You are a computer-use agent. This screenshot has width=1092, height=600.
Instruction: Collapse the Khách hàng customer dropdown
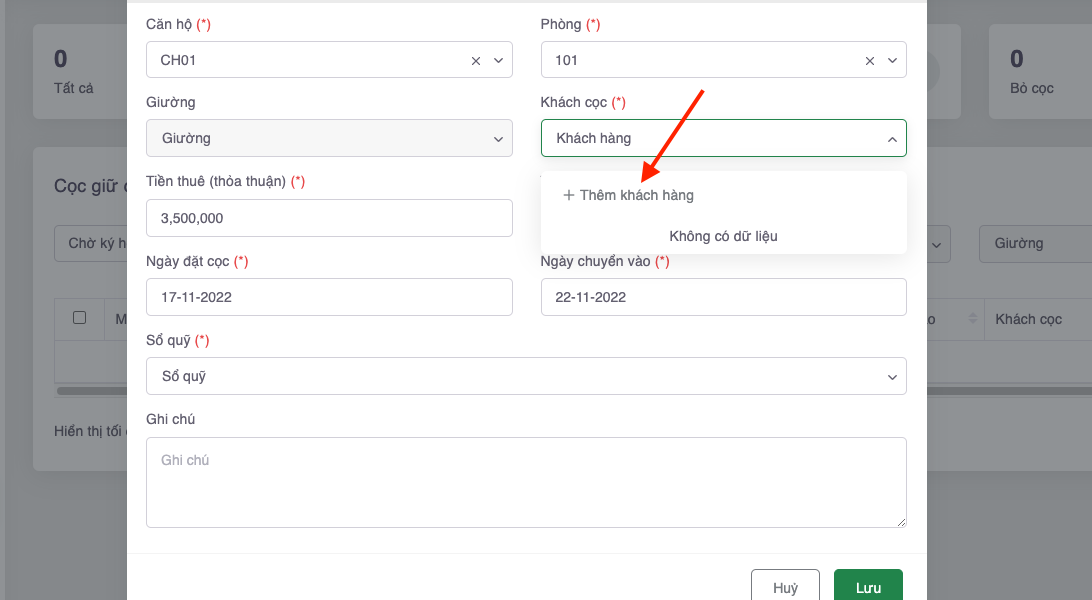click(892, 139)
